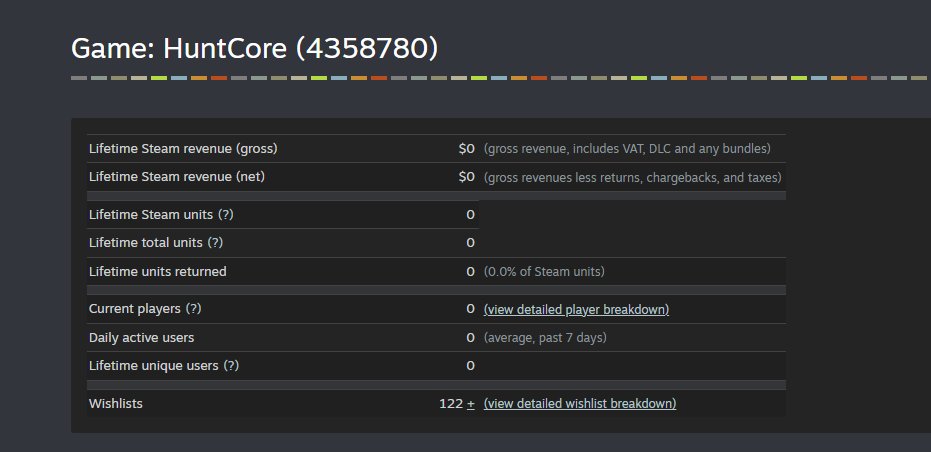This screenshot has width=931, height=452.
Task: Click the (?) help next to Lifetime unique users
Action: (x=231, y=366)
